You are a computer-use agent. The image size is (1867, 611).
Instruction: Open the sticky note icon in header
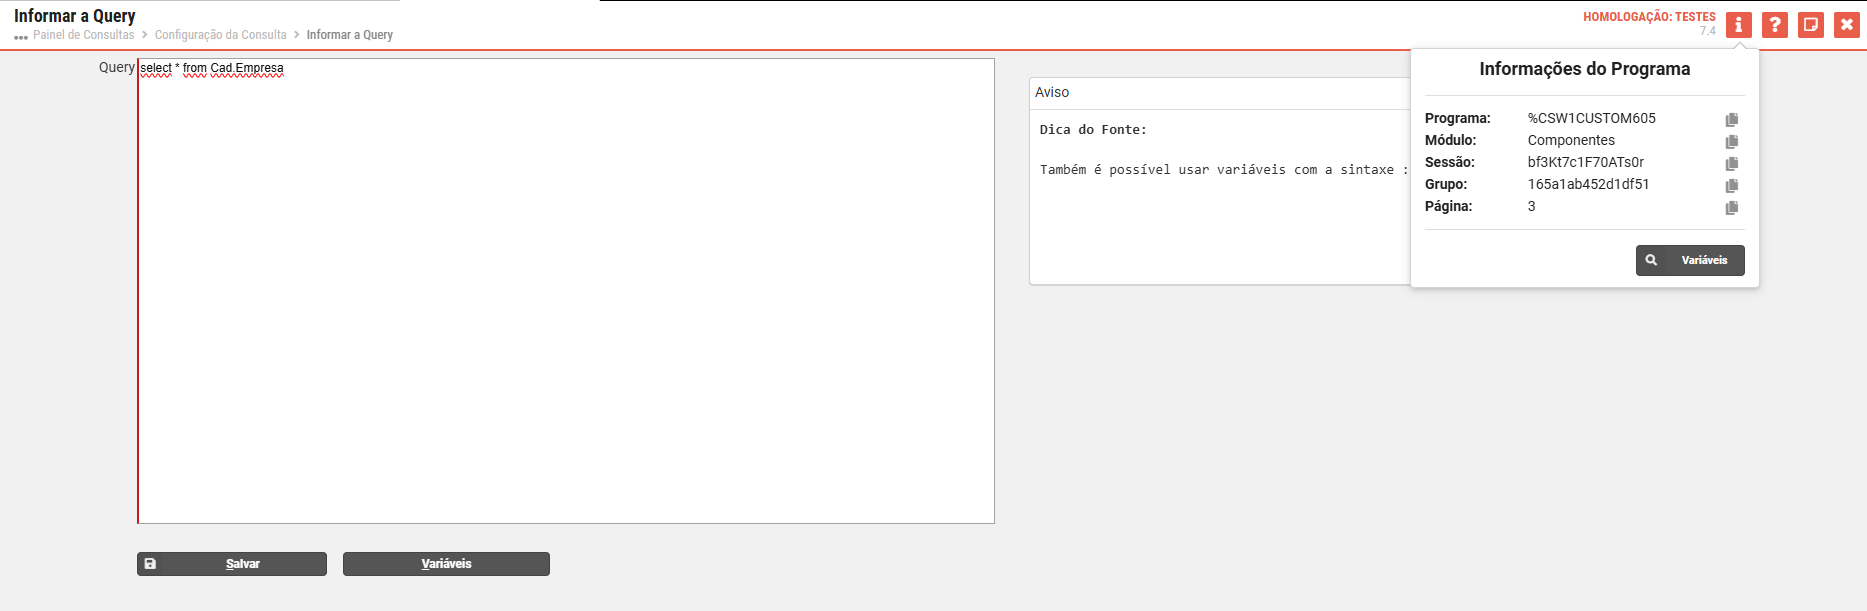tap(1811, 25)
